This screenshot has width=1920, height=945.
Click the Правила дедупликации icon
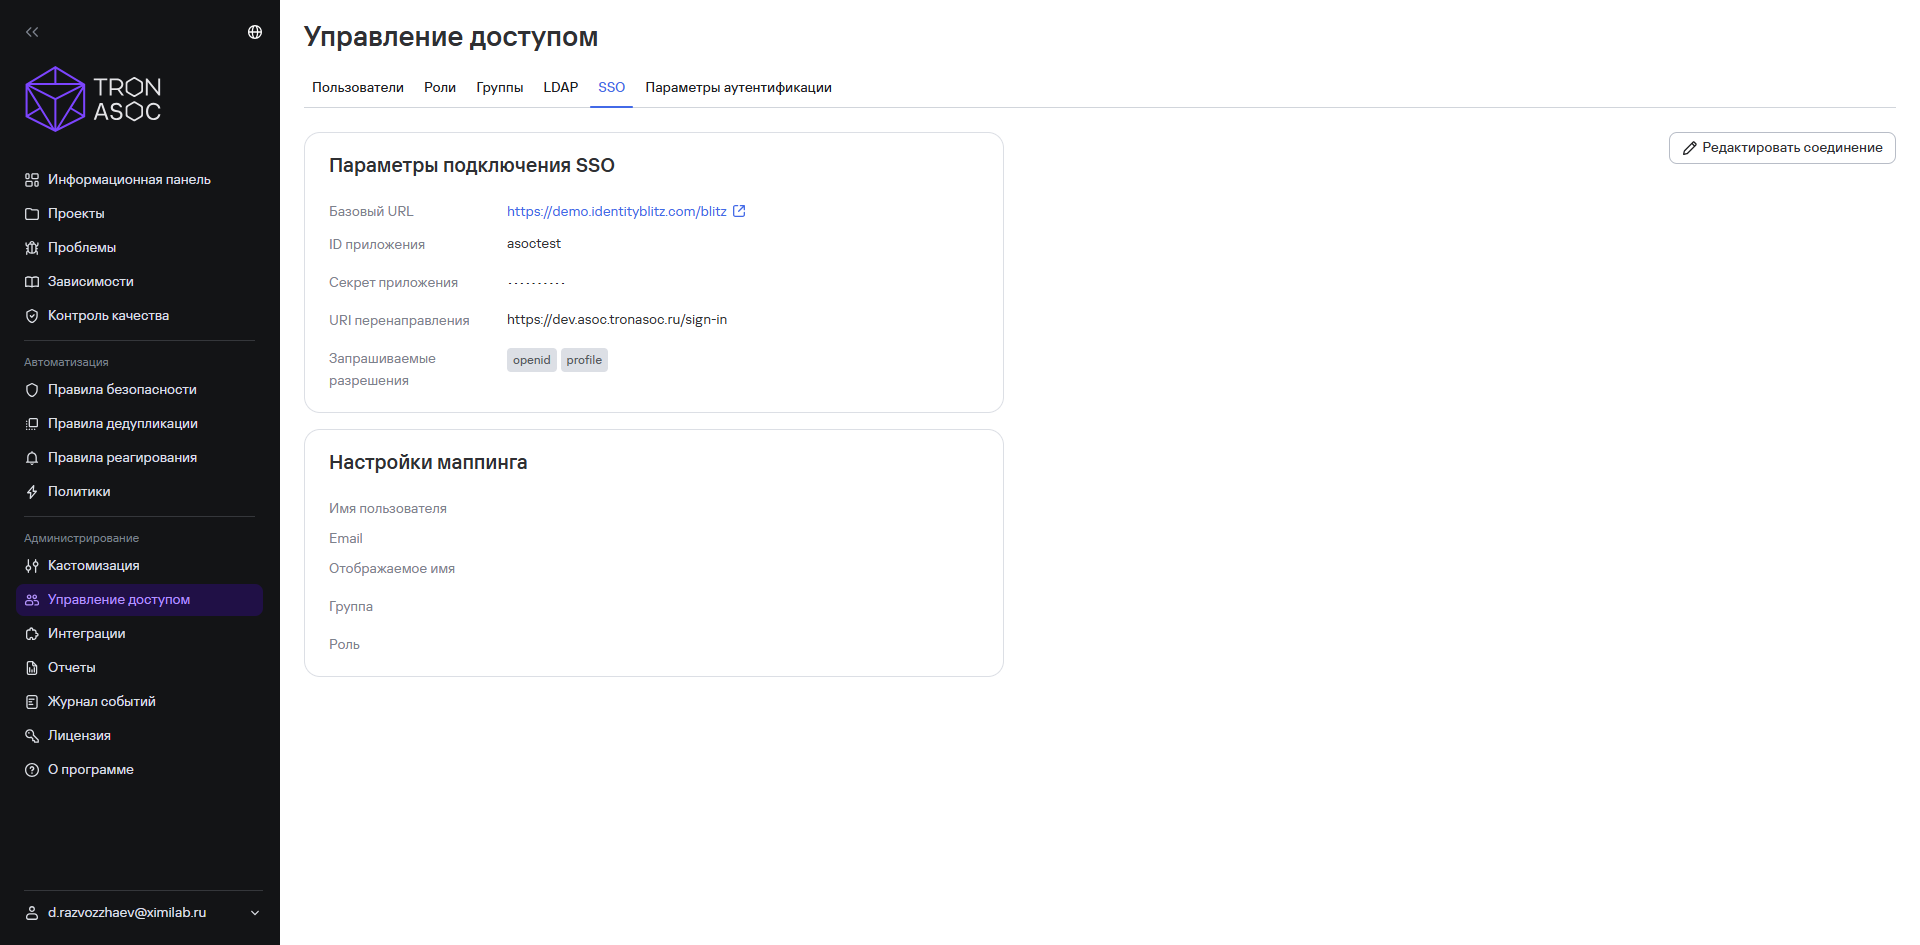tap(32, 424)
